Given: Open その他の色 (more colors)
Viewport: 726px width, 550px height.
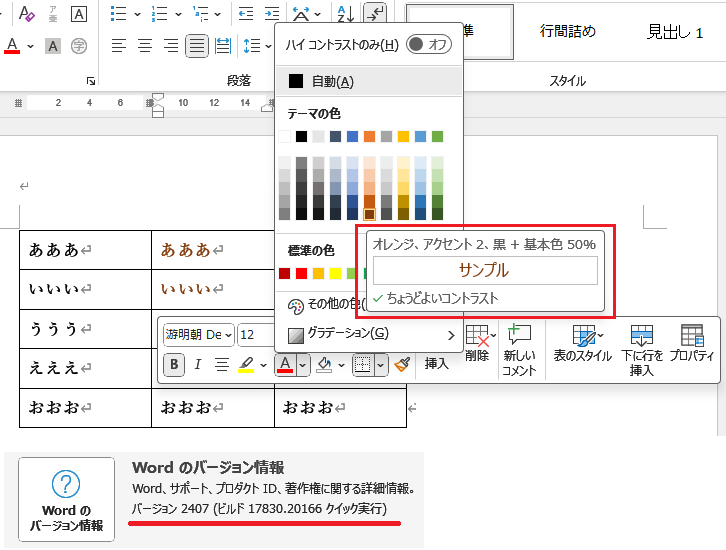Looking at the screenshot, I should point(326,305).
